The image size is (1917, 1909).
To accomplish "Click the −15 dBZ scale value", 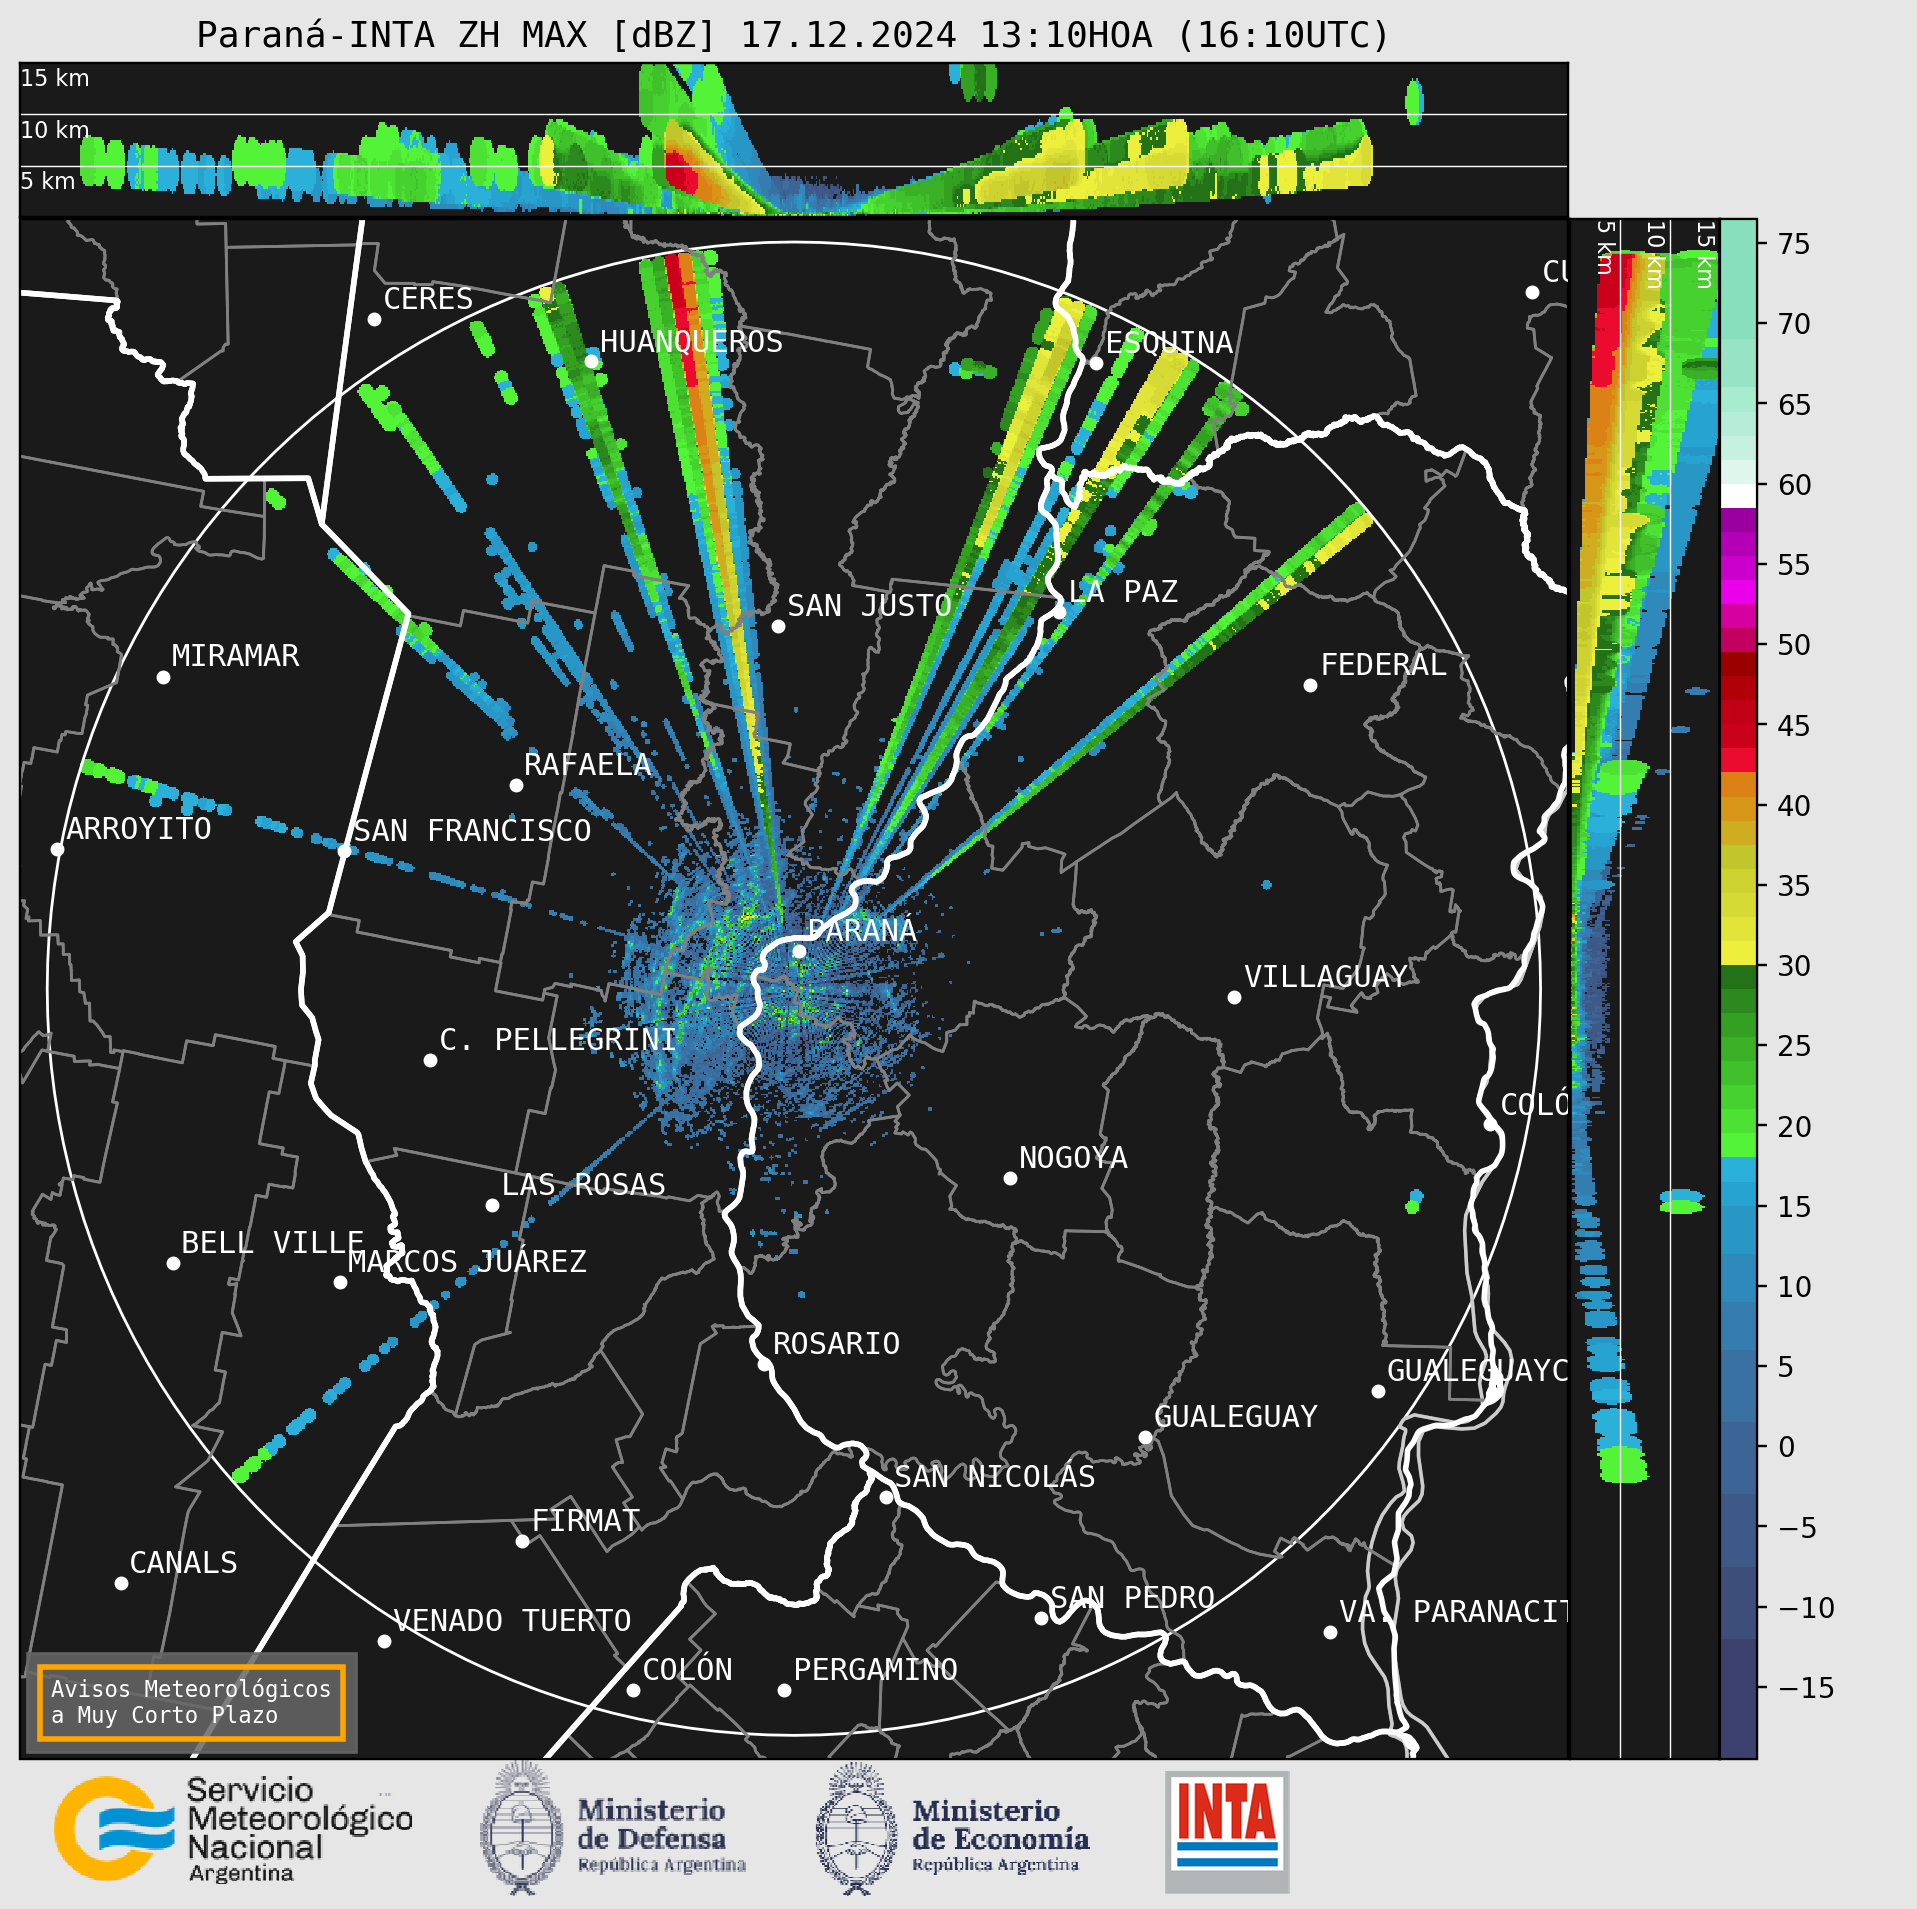I will pyautogui.click(x=1807, y=1688).
